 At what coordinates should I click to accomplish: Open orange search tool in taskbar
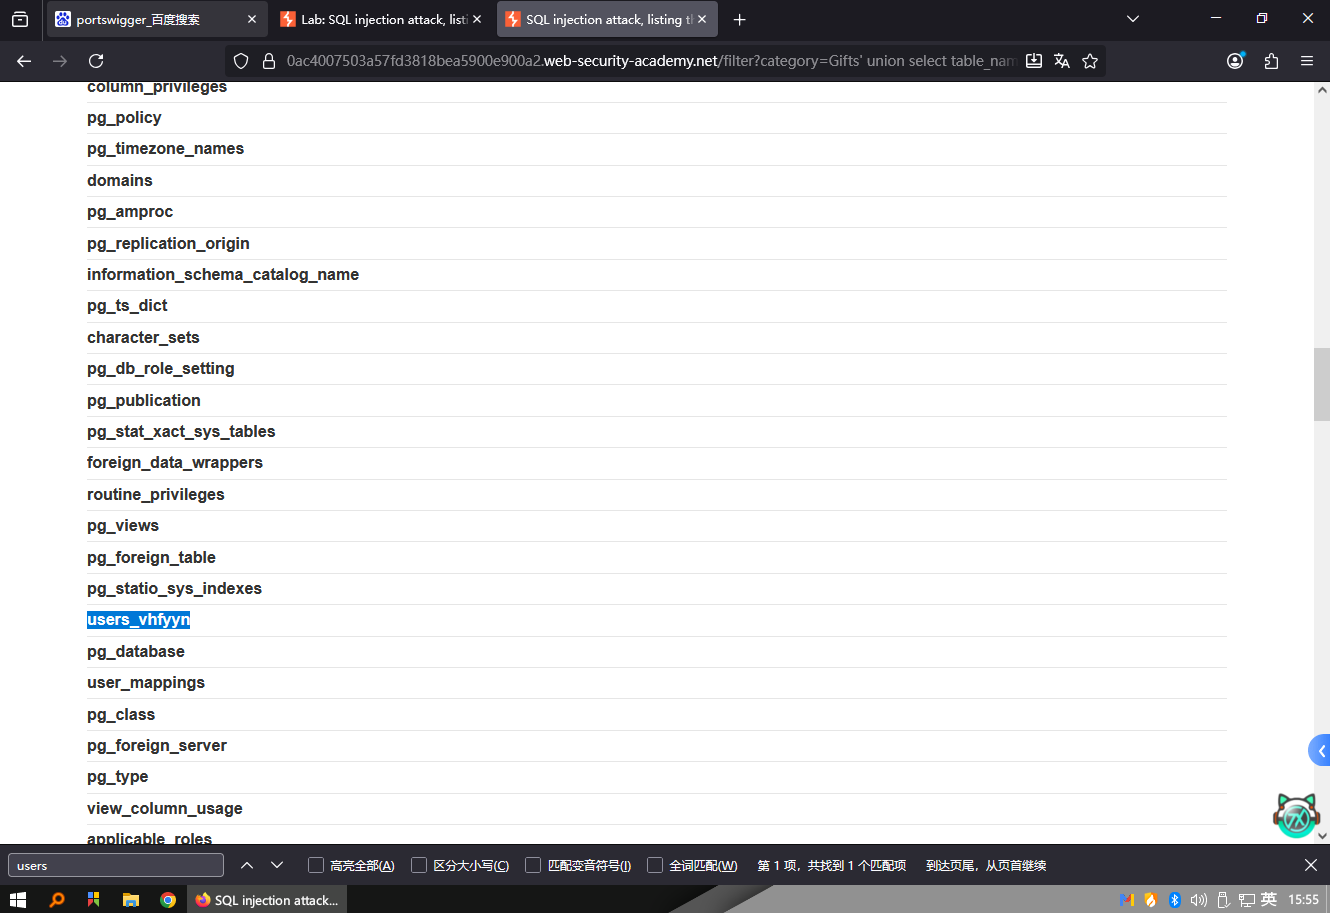coord(57,900)
